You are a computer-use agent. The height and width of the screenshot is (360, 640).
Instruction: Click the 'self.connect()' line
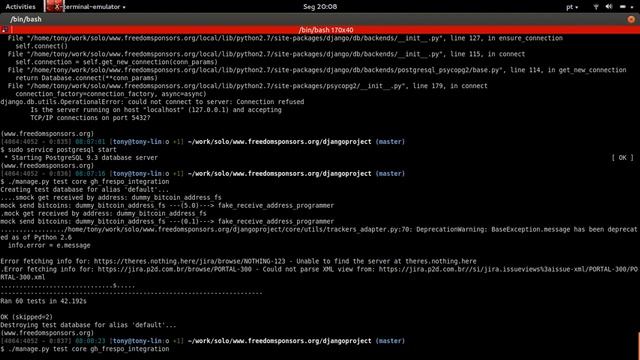42,46
